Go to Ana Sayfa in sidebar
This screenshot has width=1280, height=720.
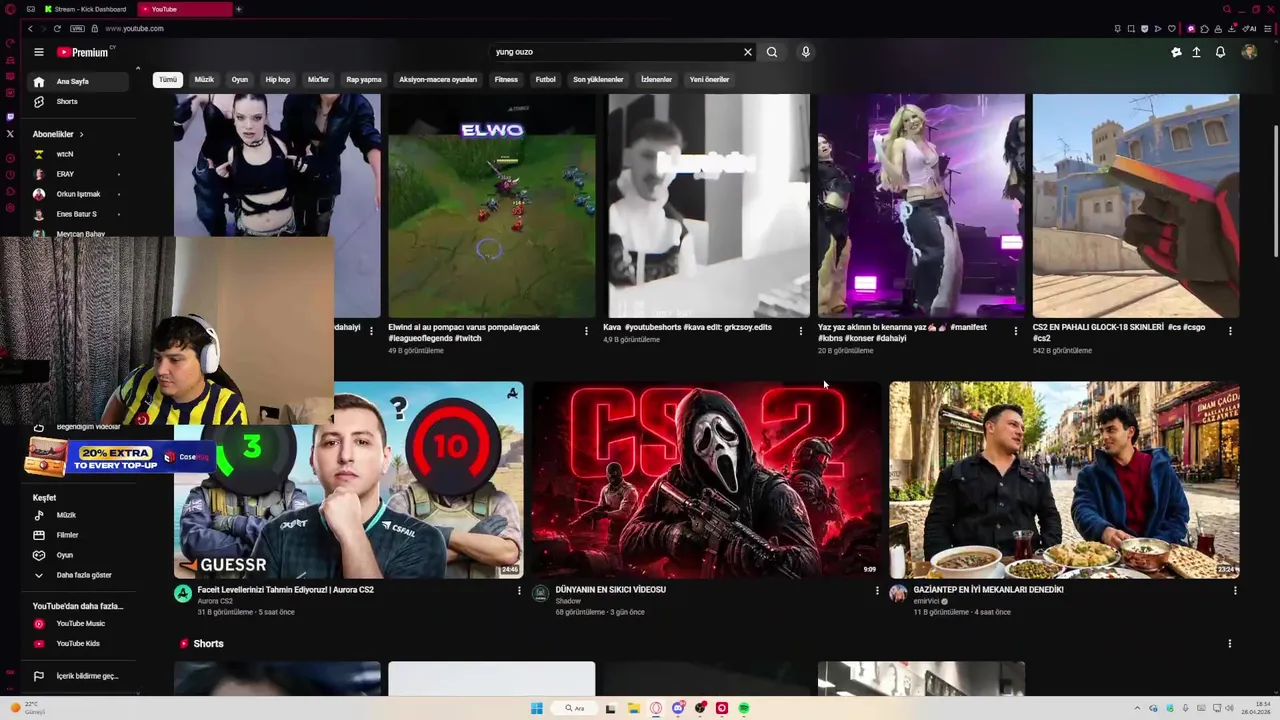click(x=80, y=82)
